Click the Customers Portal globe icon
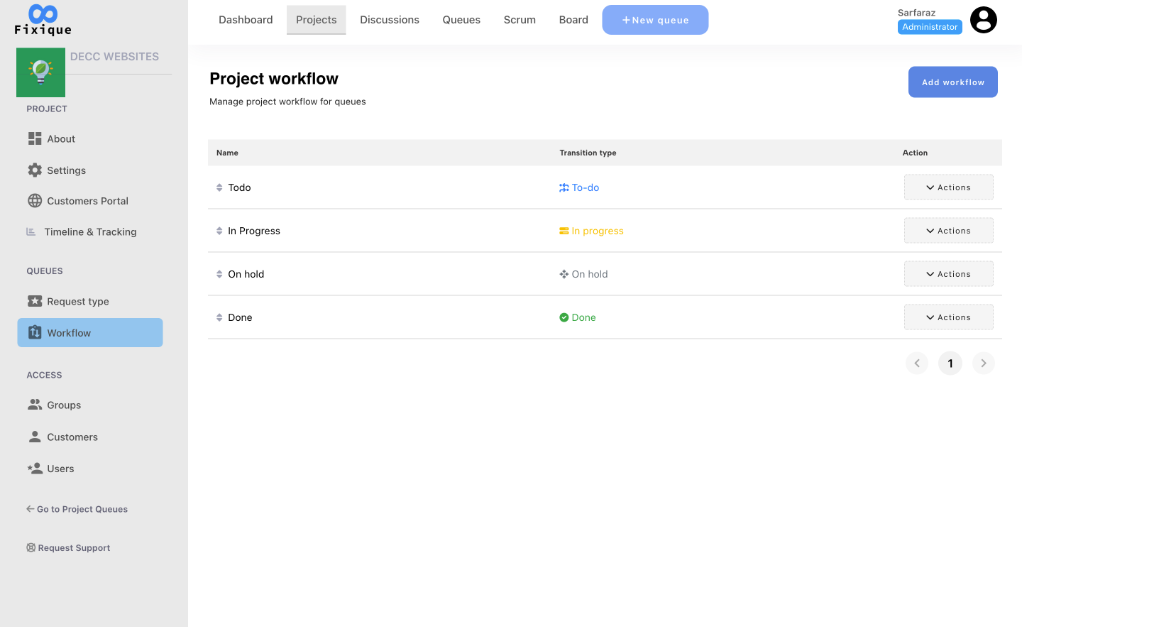Screen dimensions: 1153x627 (x=34, y=201)
